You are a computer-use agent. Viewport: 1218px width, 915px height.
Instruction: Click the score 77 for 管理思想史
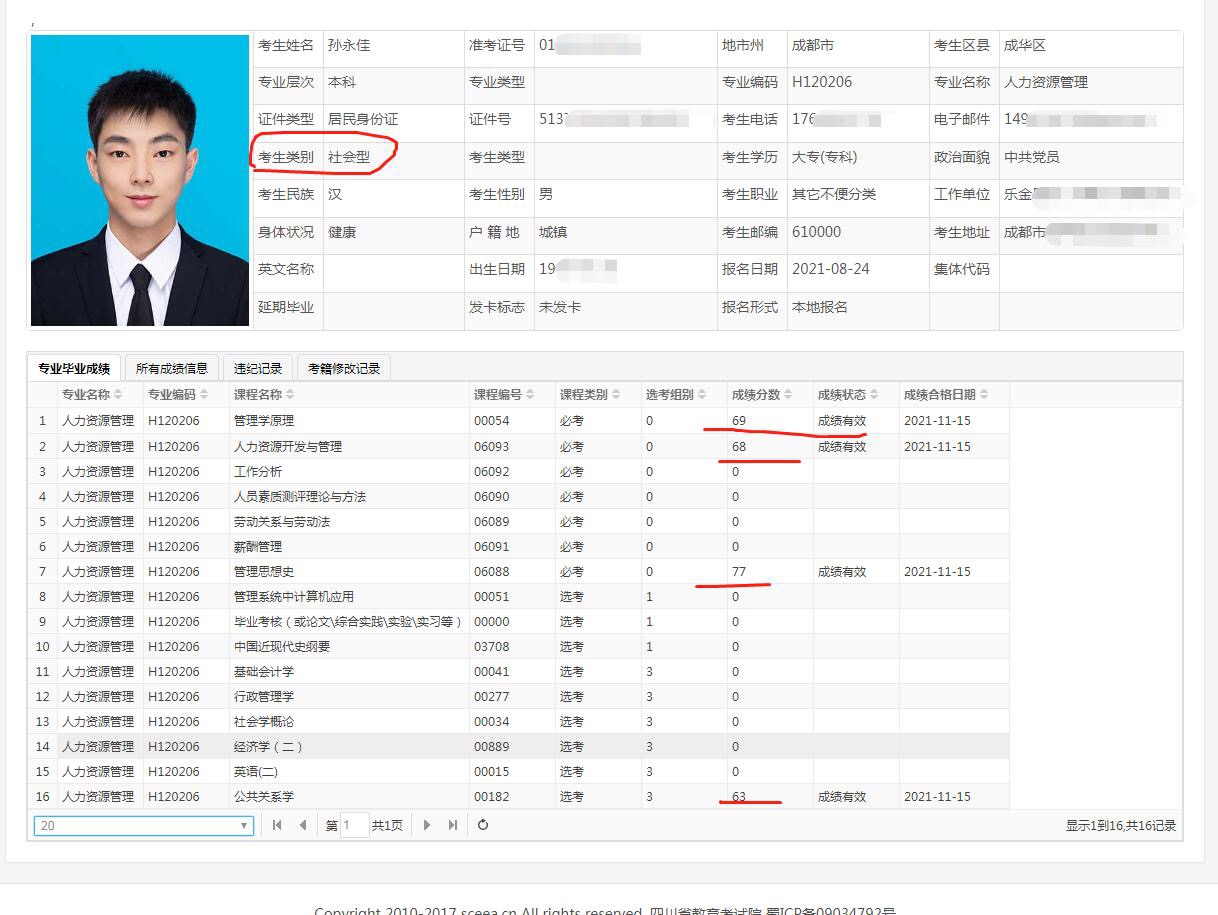point(739,571)
